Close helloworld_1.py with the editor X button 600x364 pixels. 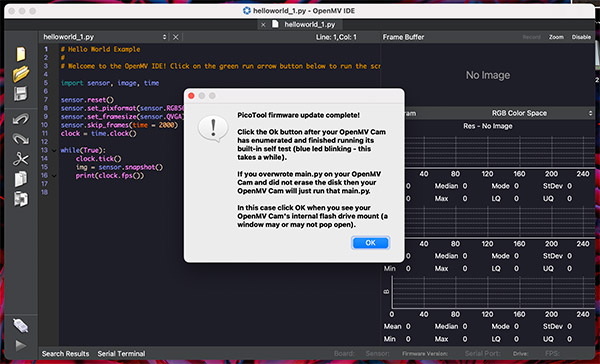[x=176, y=37]
